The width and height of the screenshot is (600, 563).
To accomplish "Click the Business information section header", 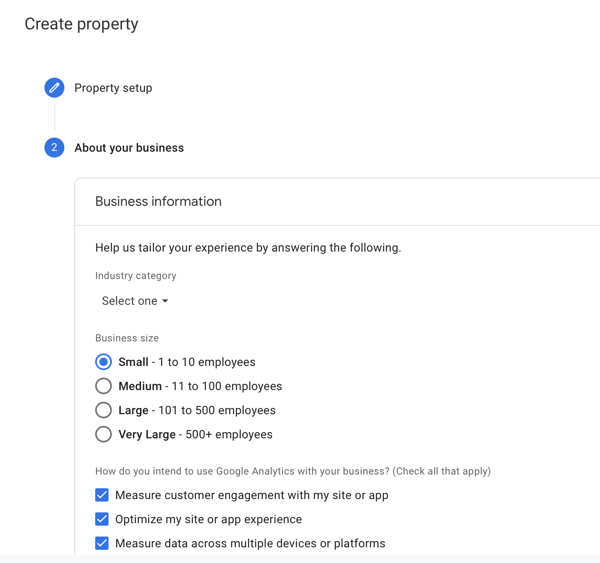I will coord(158,201).
